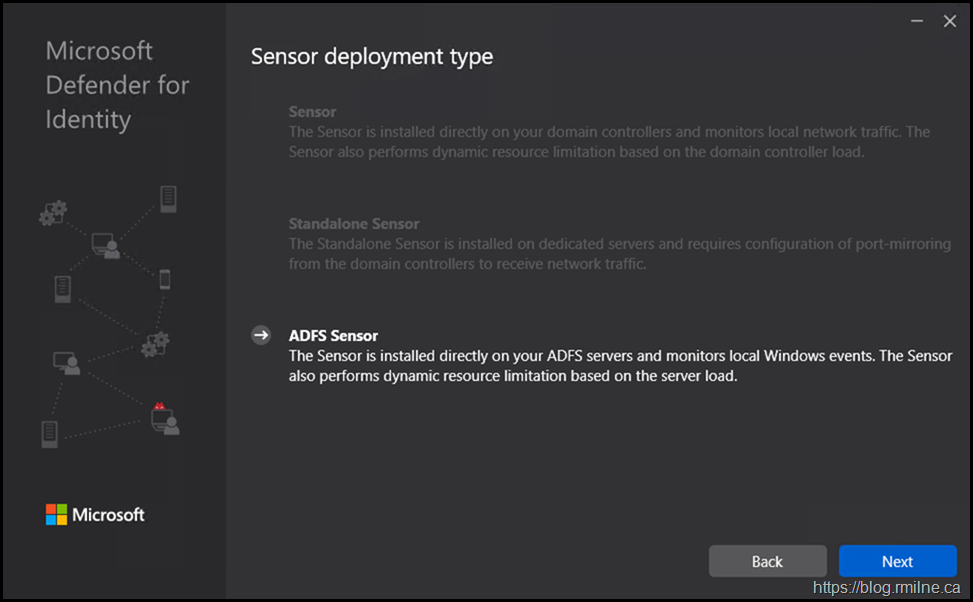Image resolution: width=973 pixels, height=602 pixels.
Task: Click the blog.rmilne.ca URL watermark
Action: [x=887, y=588]
